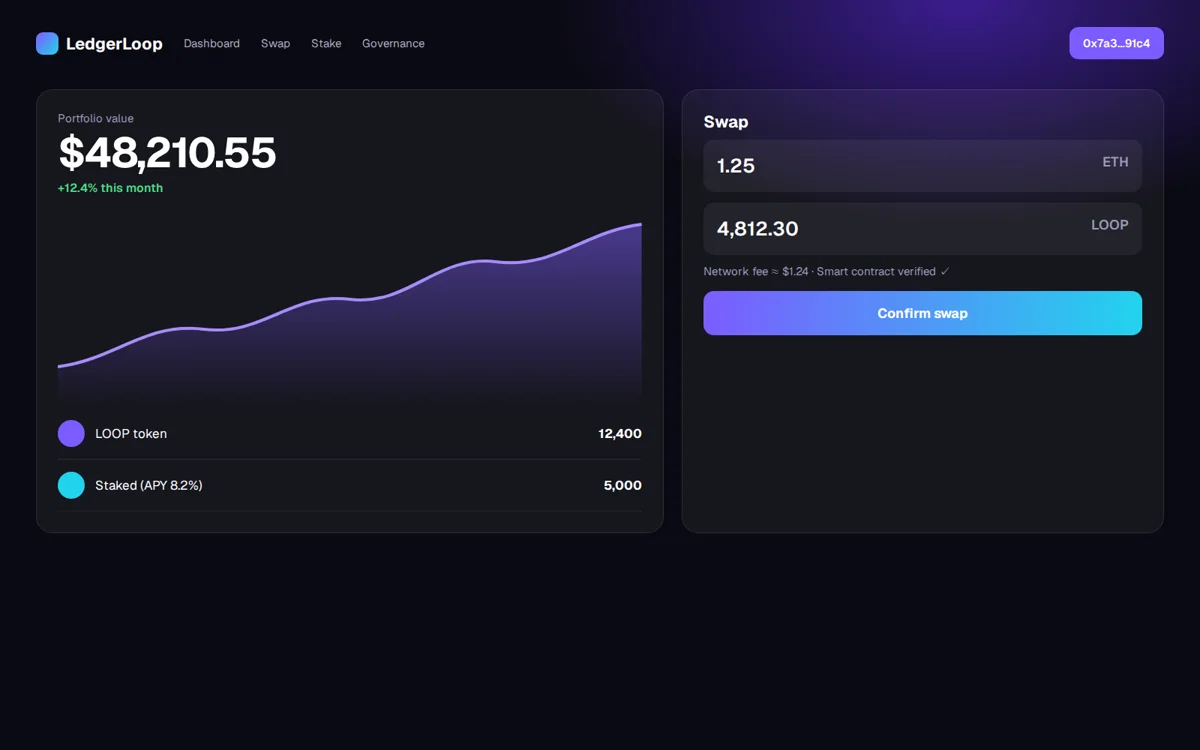Click the LedgerLoop logo icon
Image resolution: width=1200 pixels, height=750 pixels.
click(47, 43)
